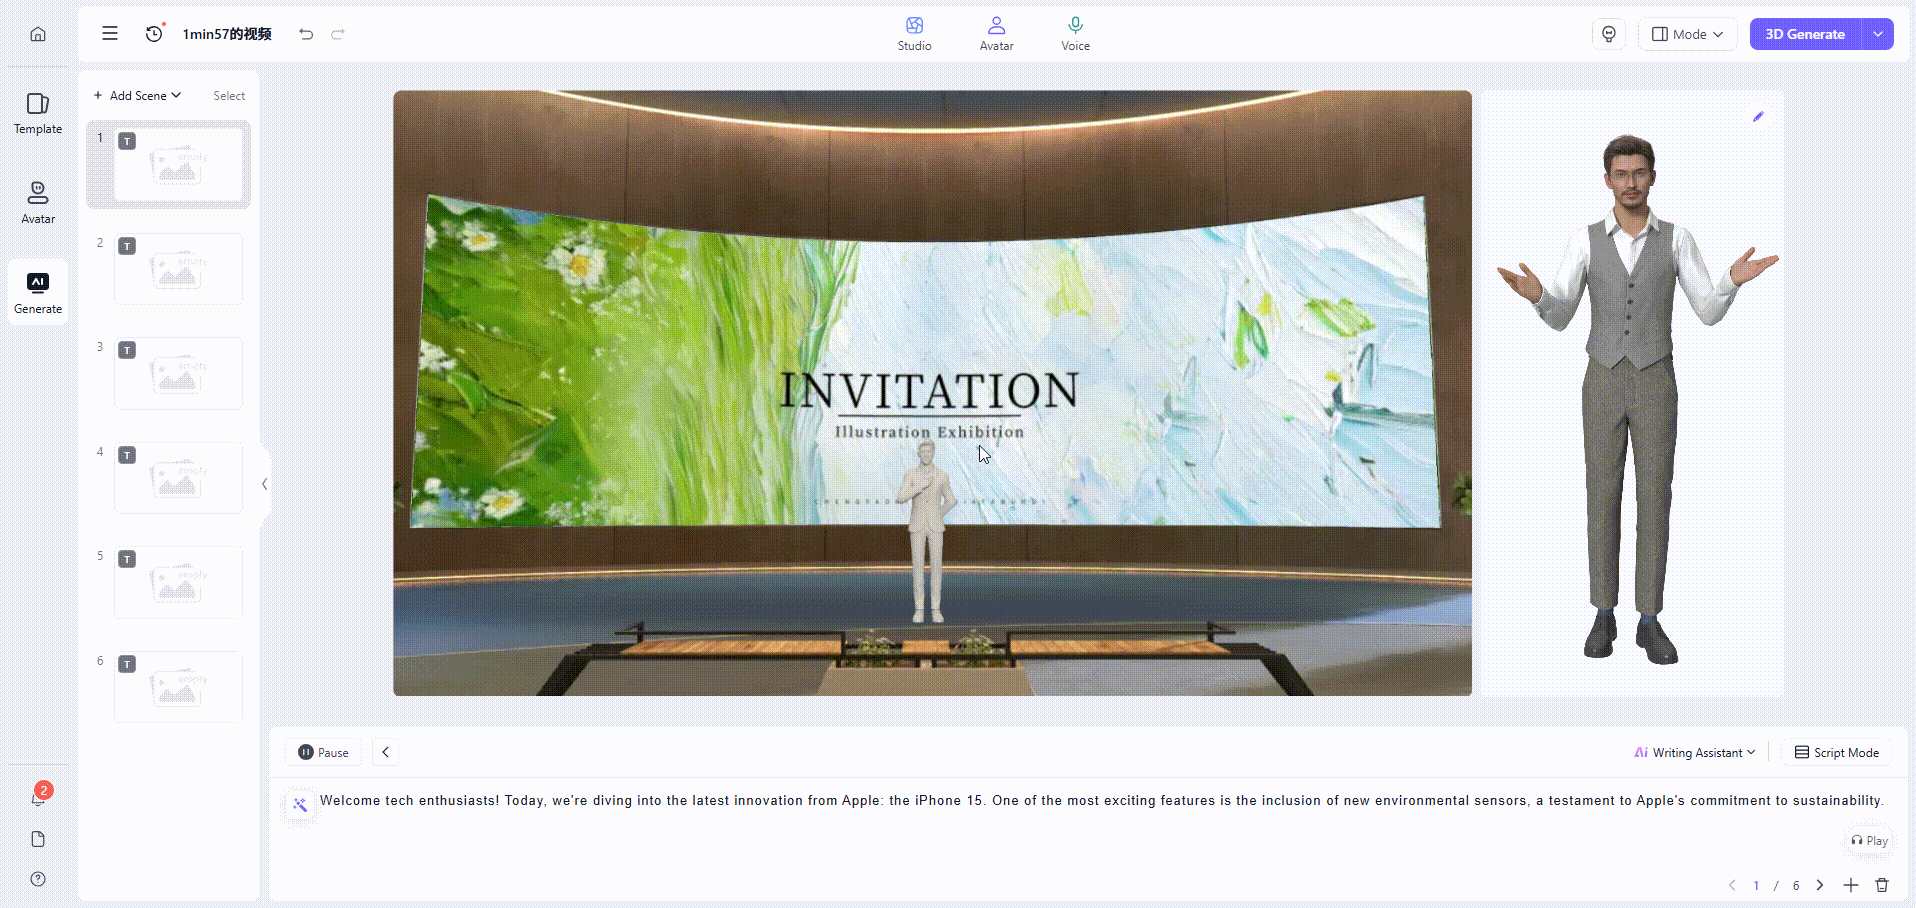Expand the Writing Assistant menu
Image resolution: width=1916 pixels, height=908 pixels.
click(x=1695, y=753)
